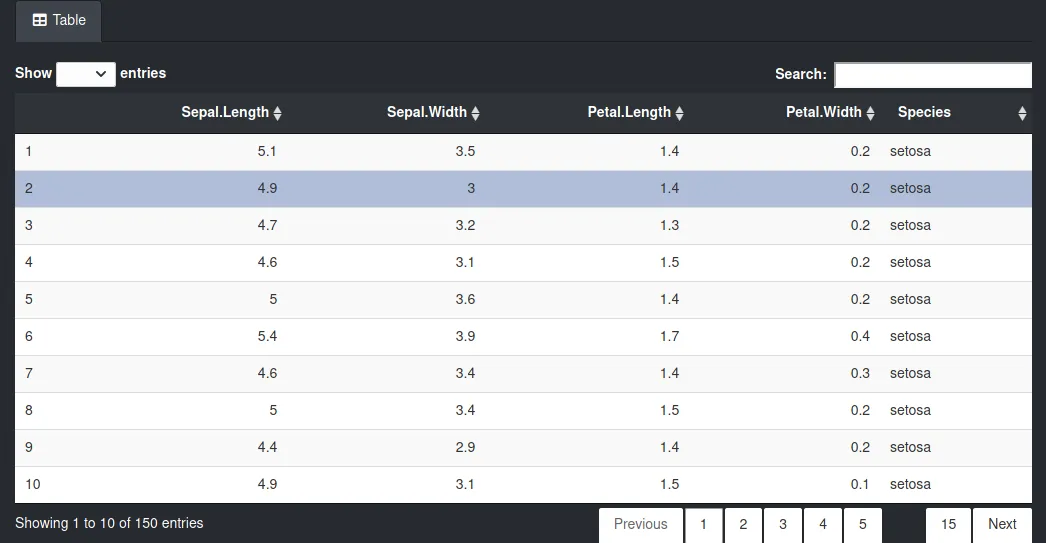Sort by Petal.Length using its arrow icon

[x=680, y=113]
